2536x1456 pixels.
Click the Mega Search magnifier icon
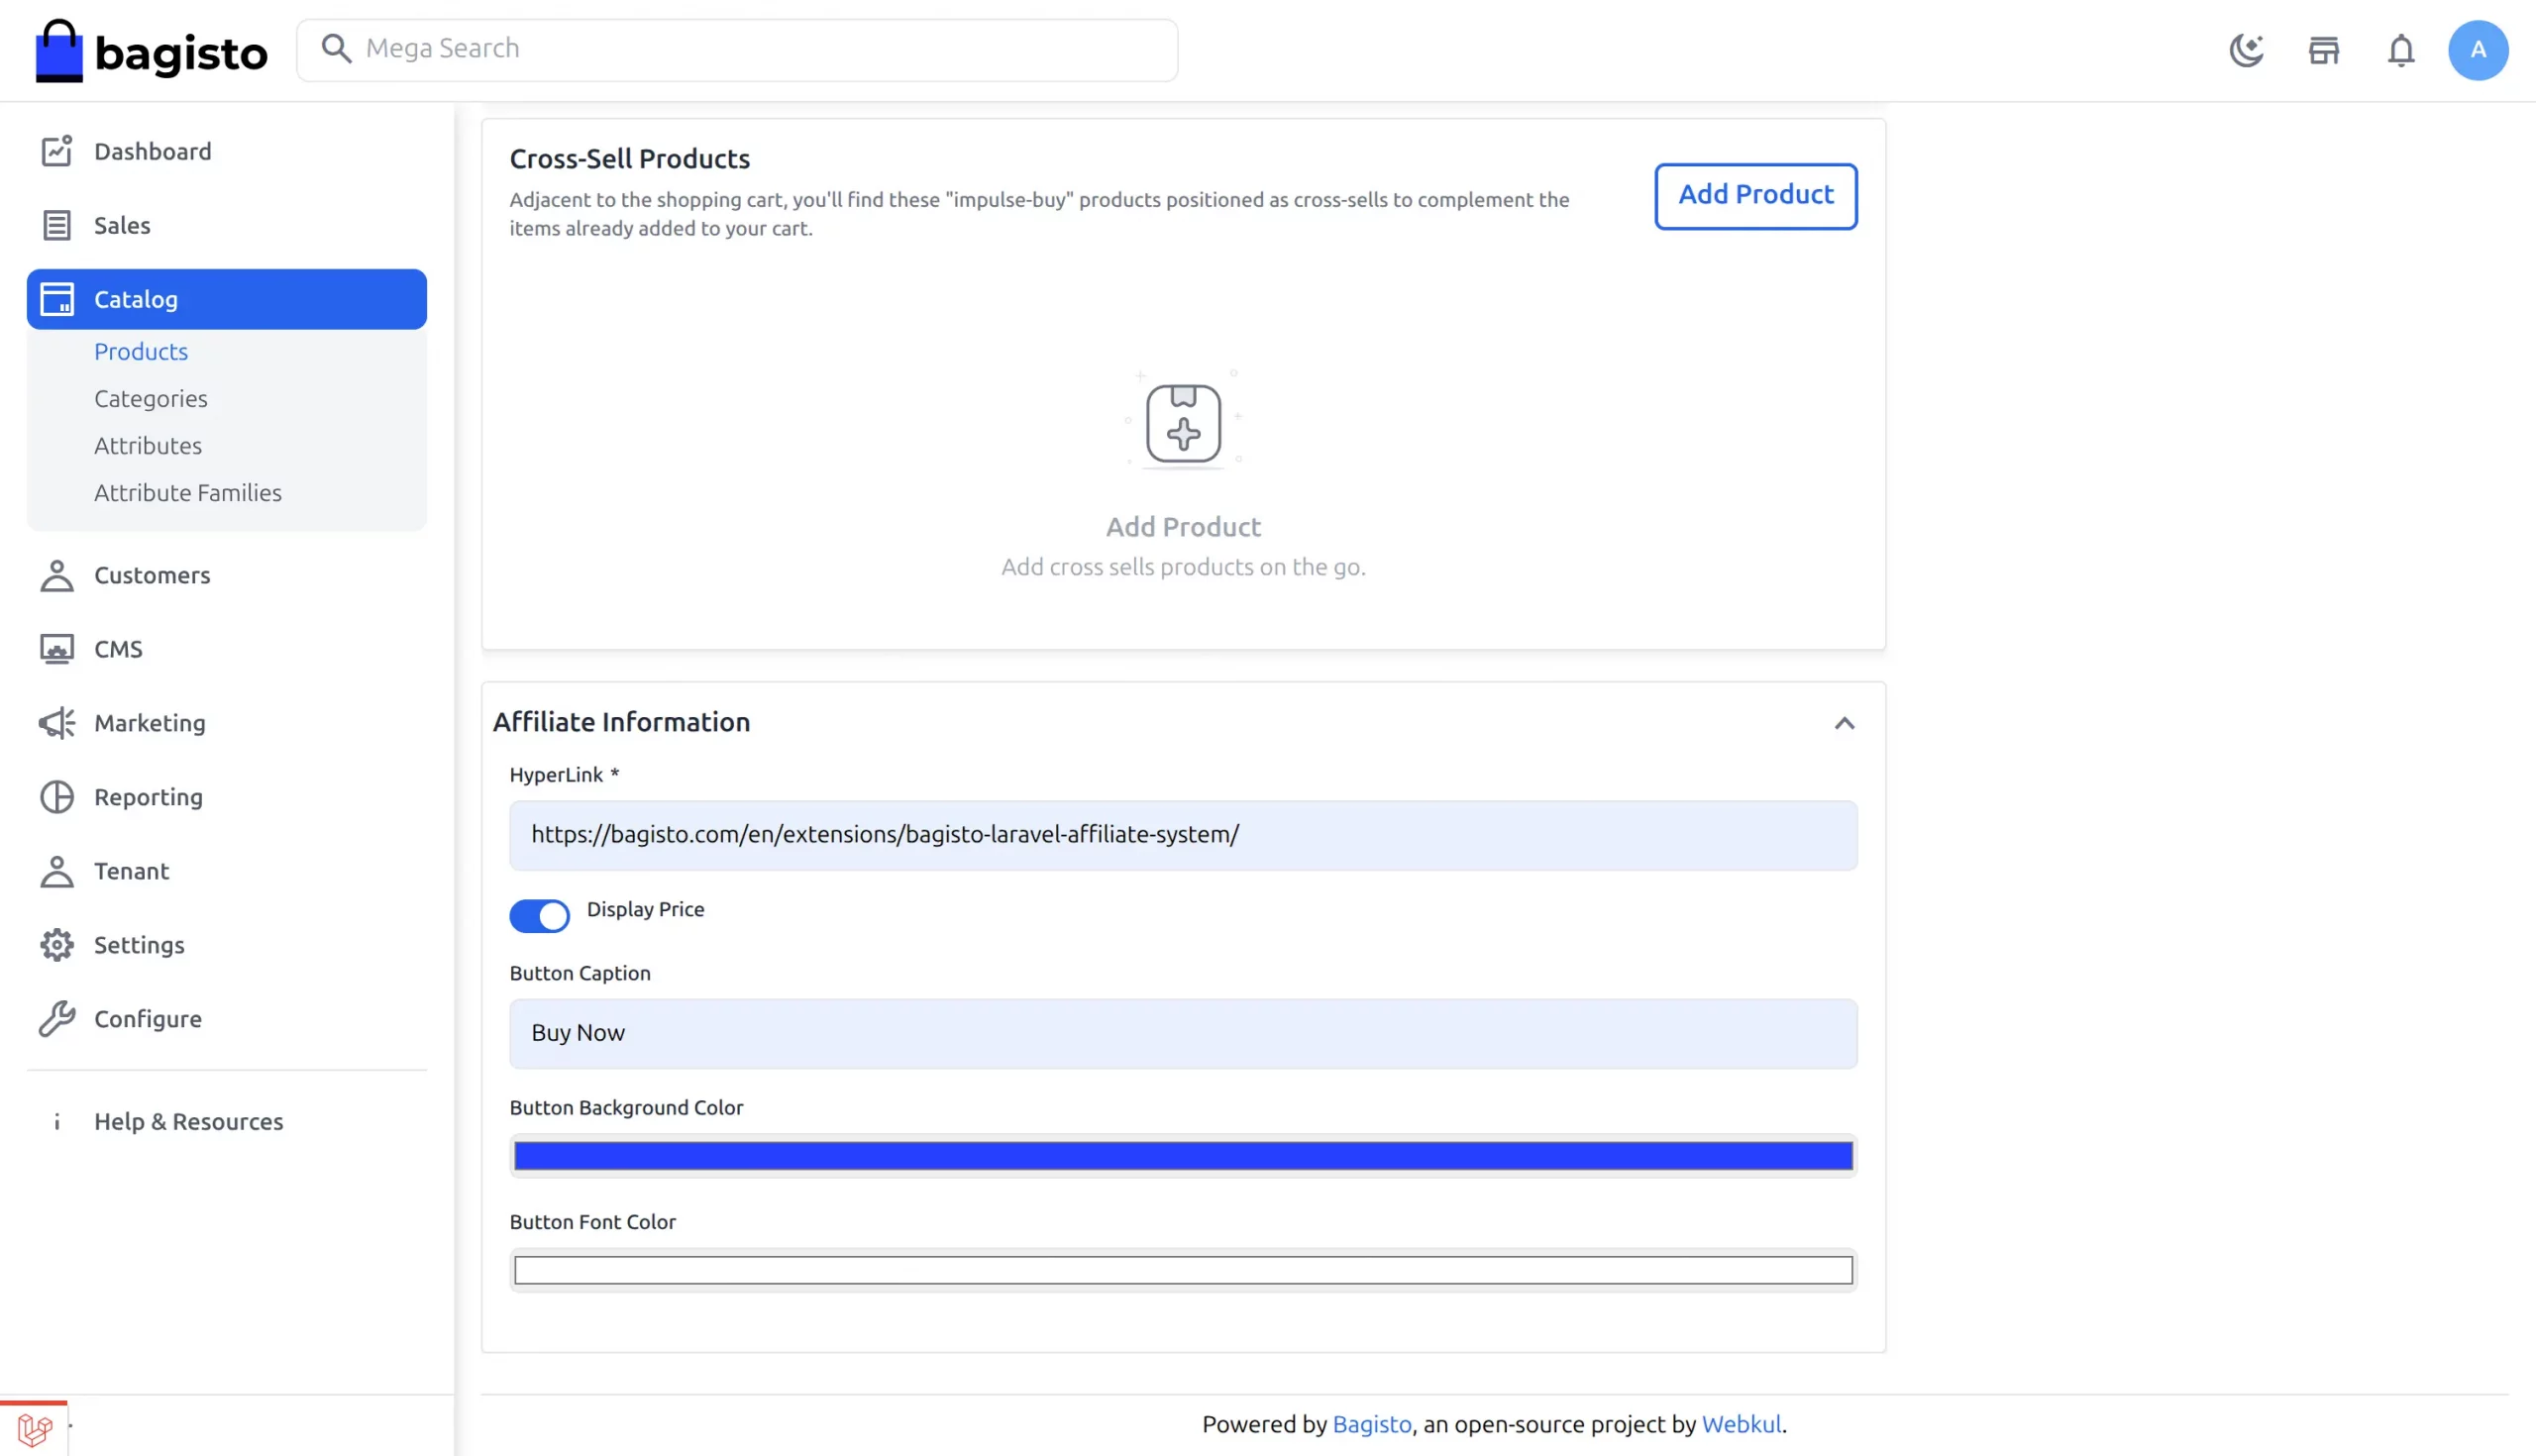336,49
